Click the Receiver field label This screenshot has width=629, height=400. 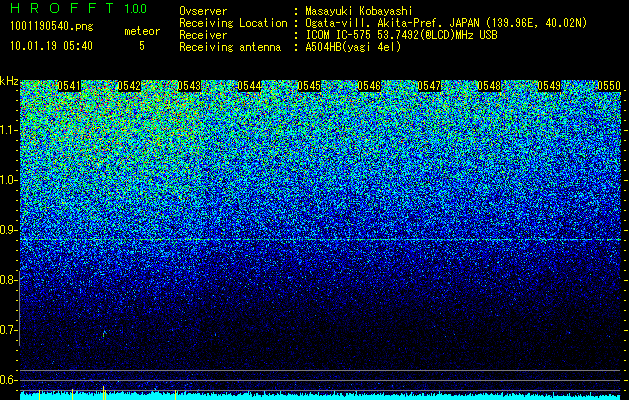(203, 35)
